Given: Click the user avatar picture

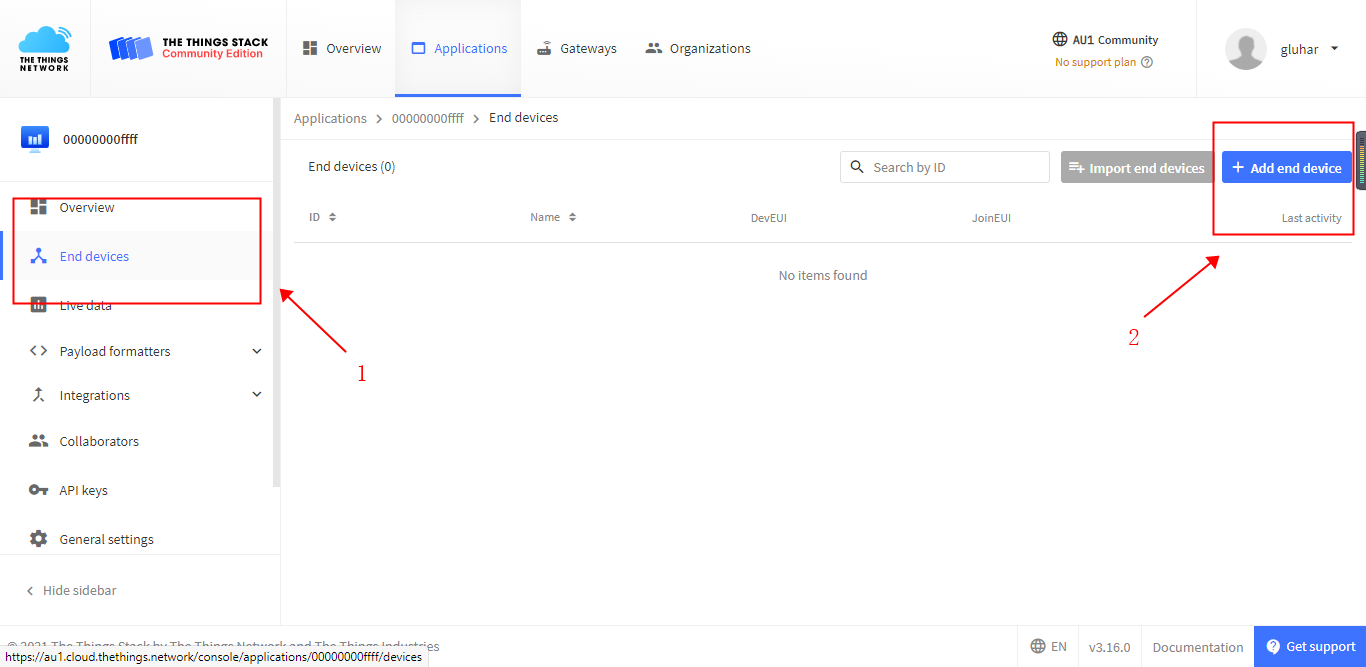Looking at the screenshot, I should [1246, 49].
